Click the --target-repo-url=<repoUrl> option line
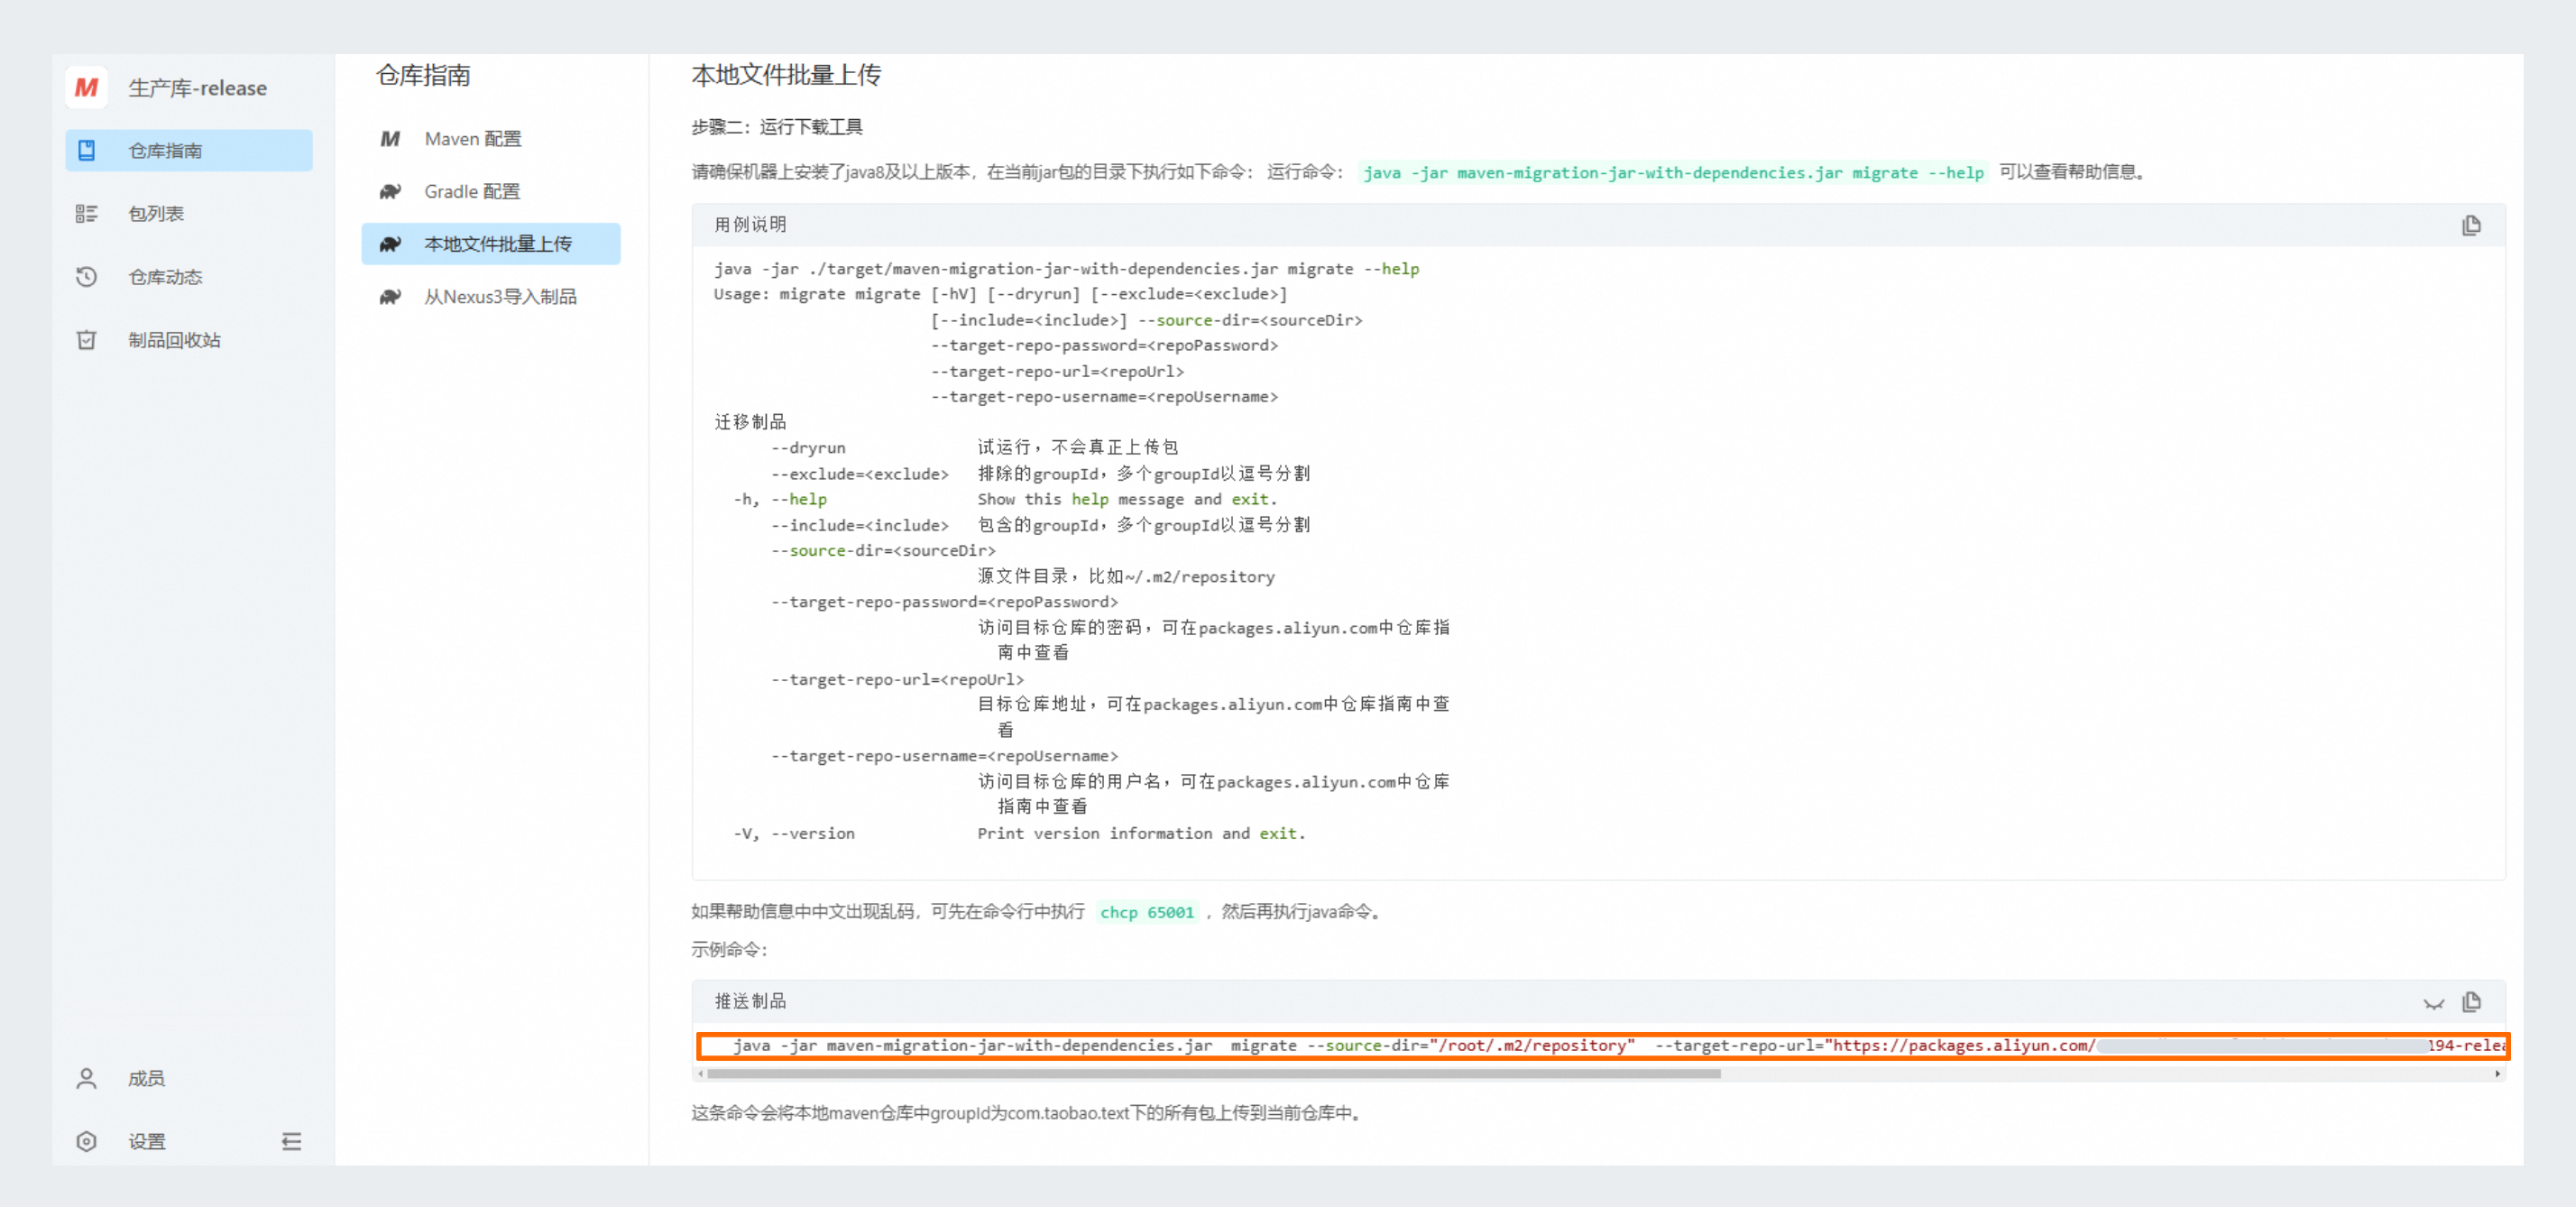The image size is (2576, 1207). (897, 679)
